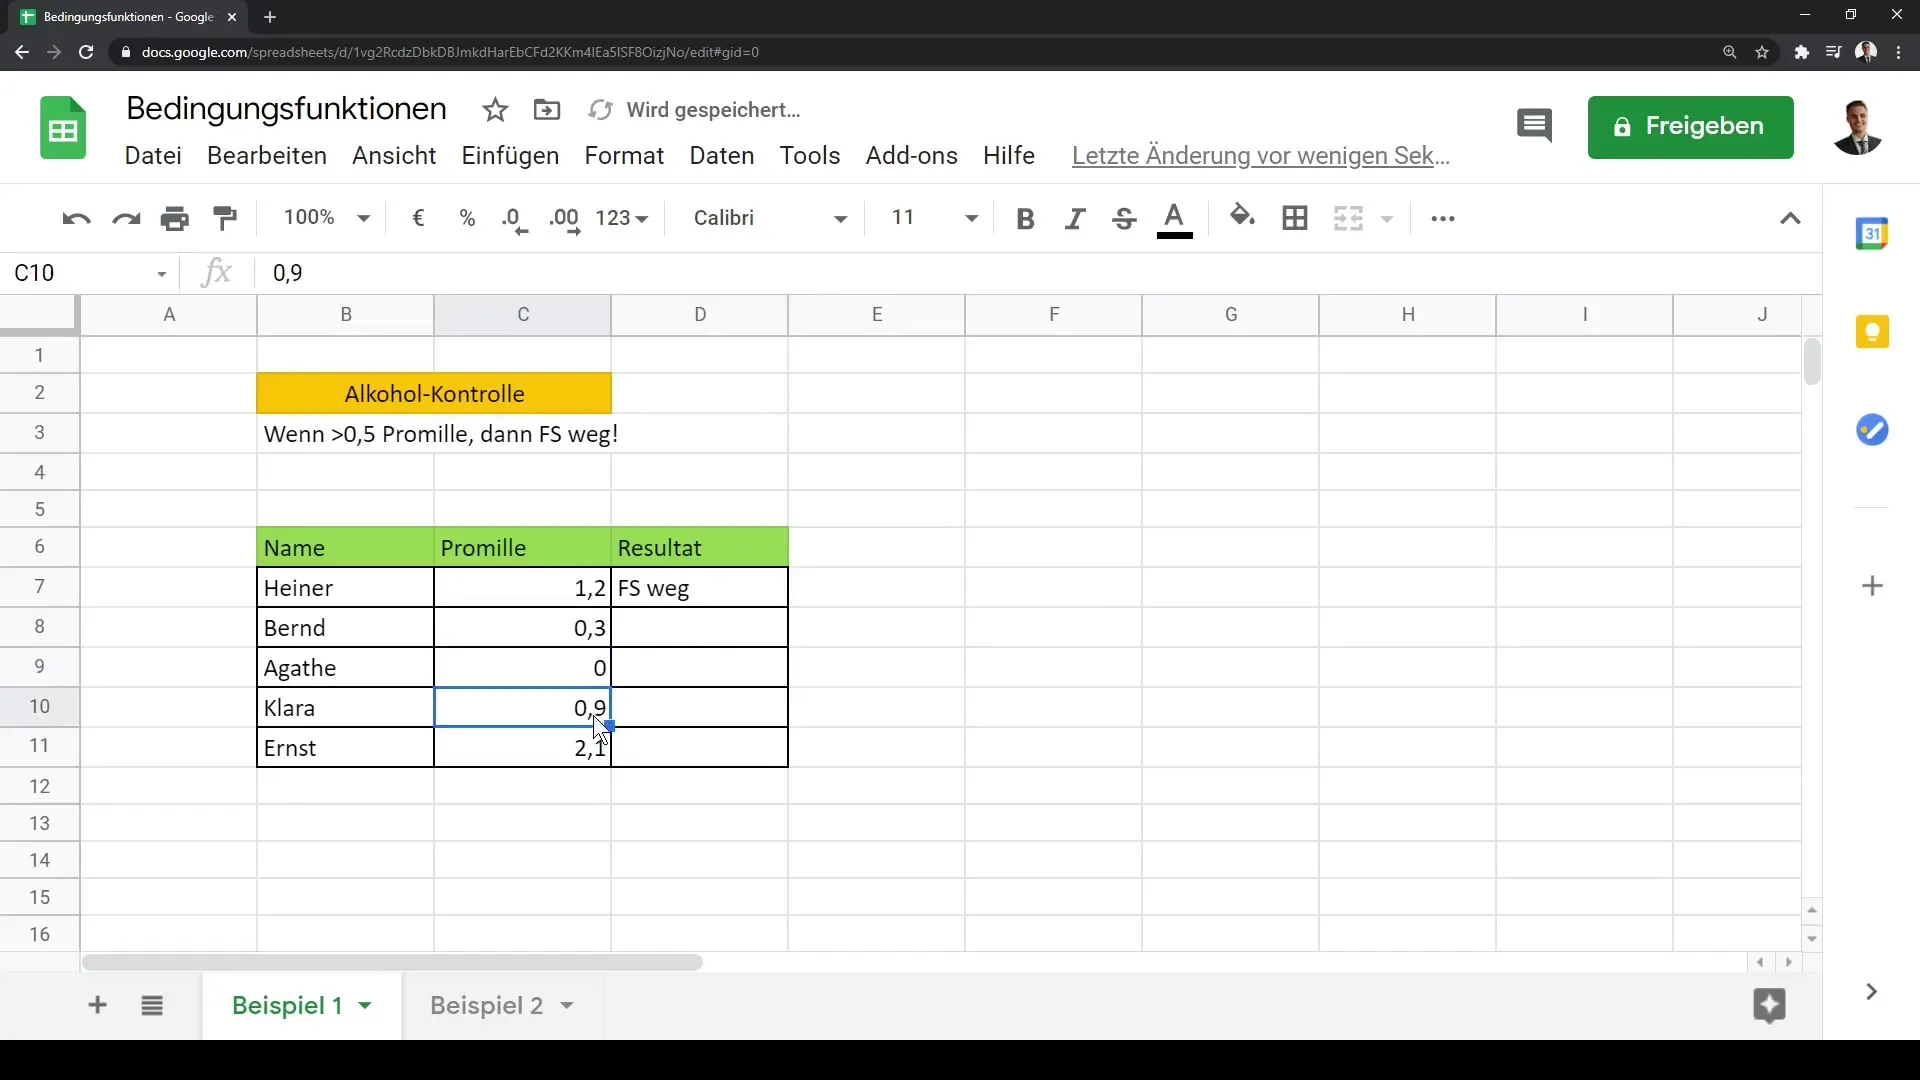The height and width of the screenshot is (1080, 1920).
Task: Open Google Calendar side panel
Action: (1872, 234)
